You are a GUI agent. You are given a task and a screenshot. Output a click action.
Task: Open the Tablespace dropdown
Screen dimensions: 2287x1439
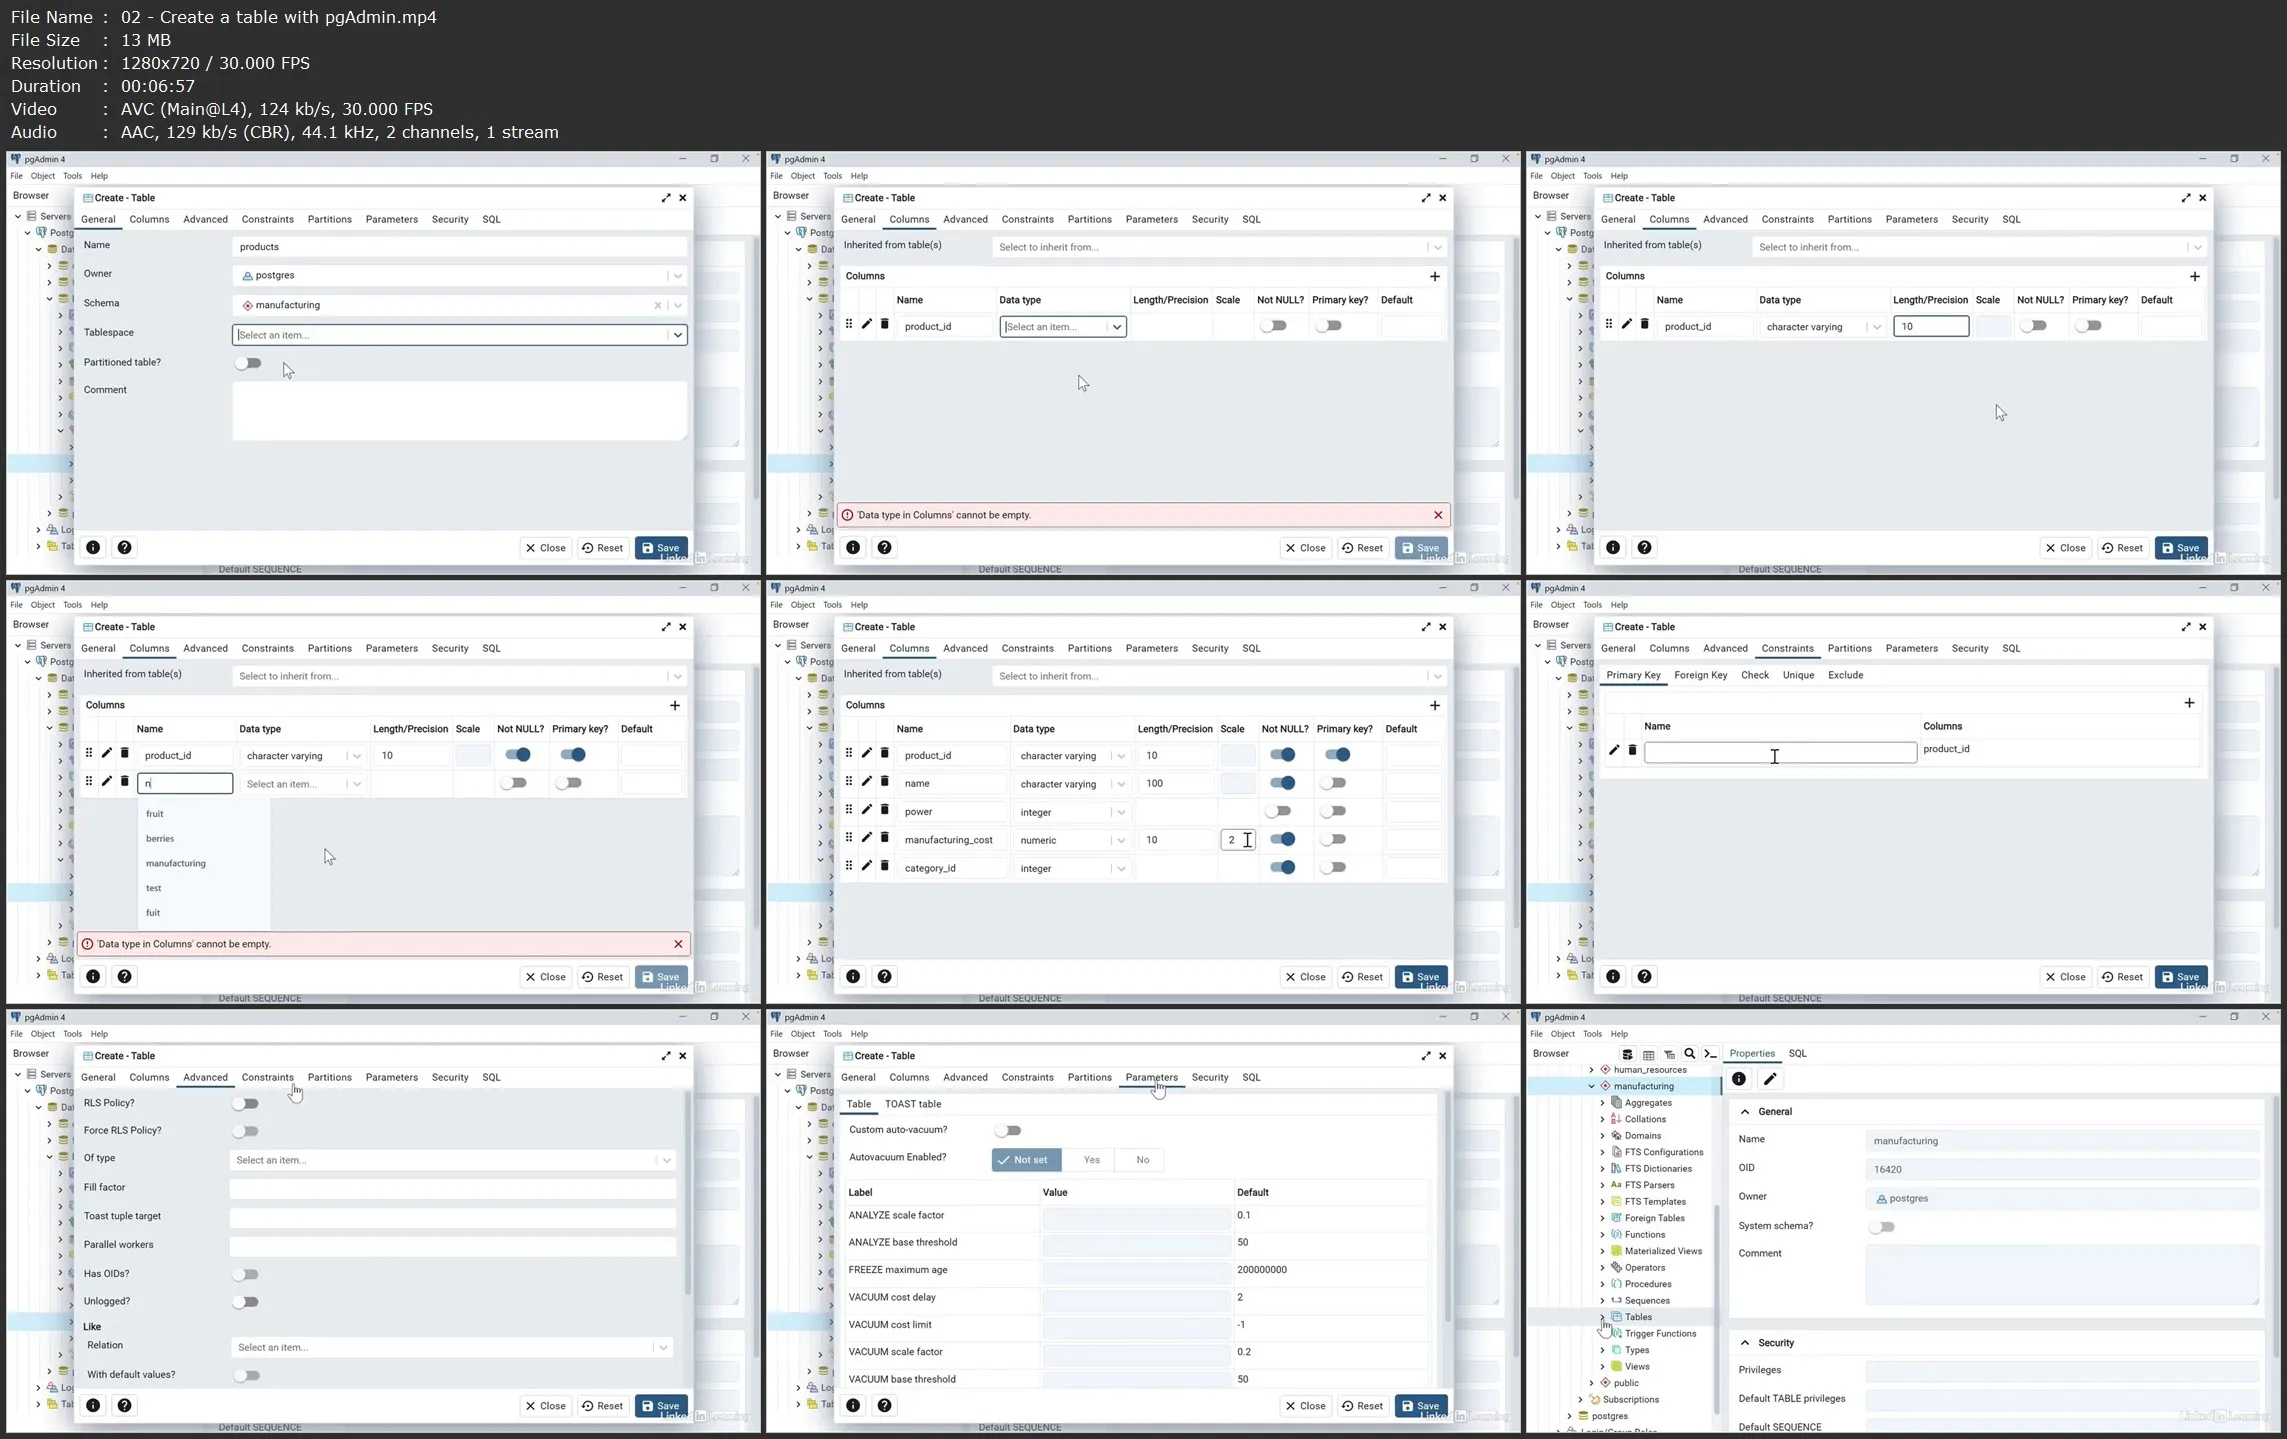(x=677, y=335)
